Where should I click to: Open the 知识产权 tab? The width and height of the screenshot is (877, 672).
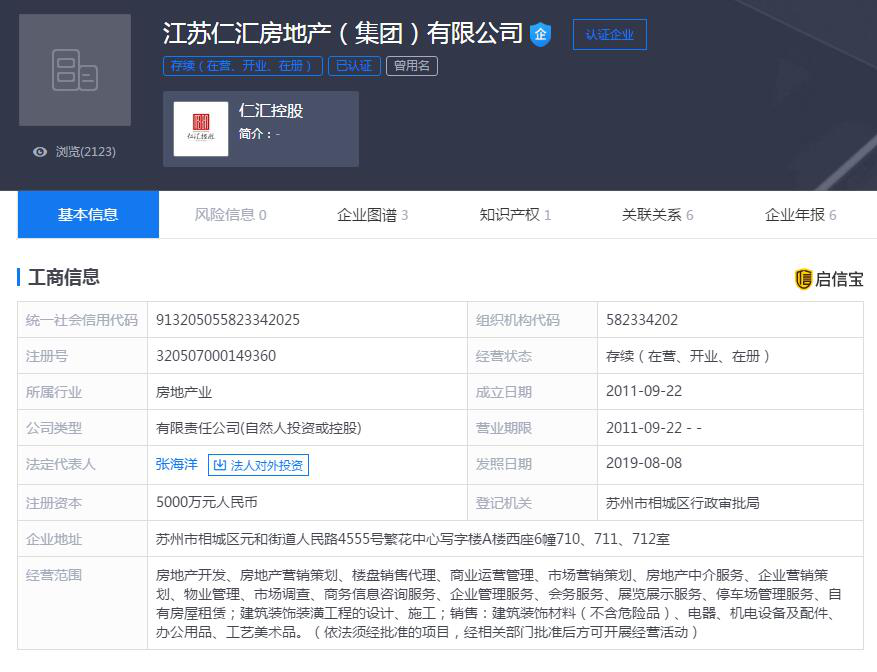click(515, 215)
